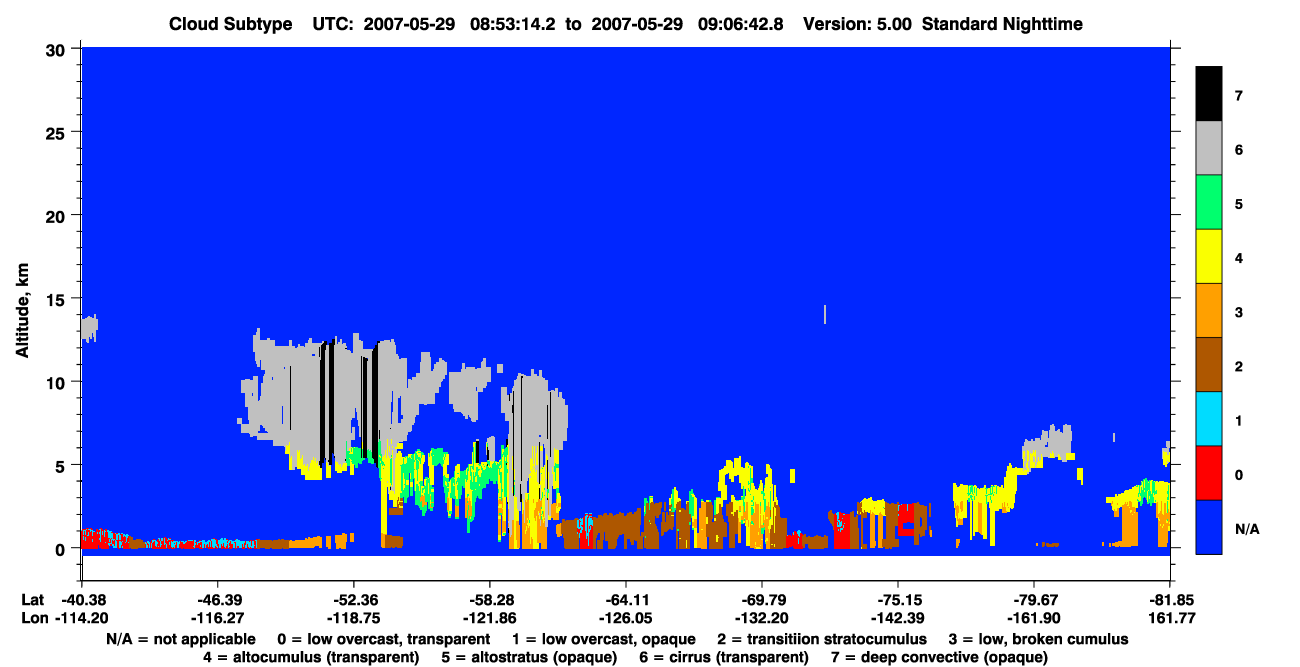The image size is (1300, 667).
Task: Click the longitude value -121.86
Action: [489, 618]
